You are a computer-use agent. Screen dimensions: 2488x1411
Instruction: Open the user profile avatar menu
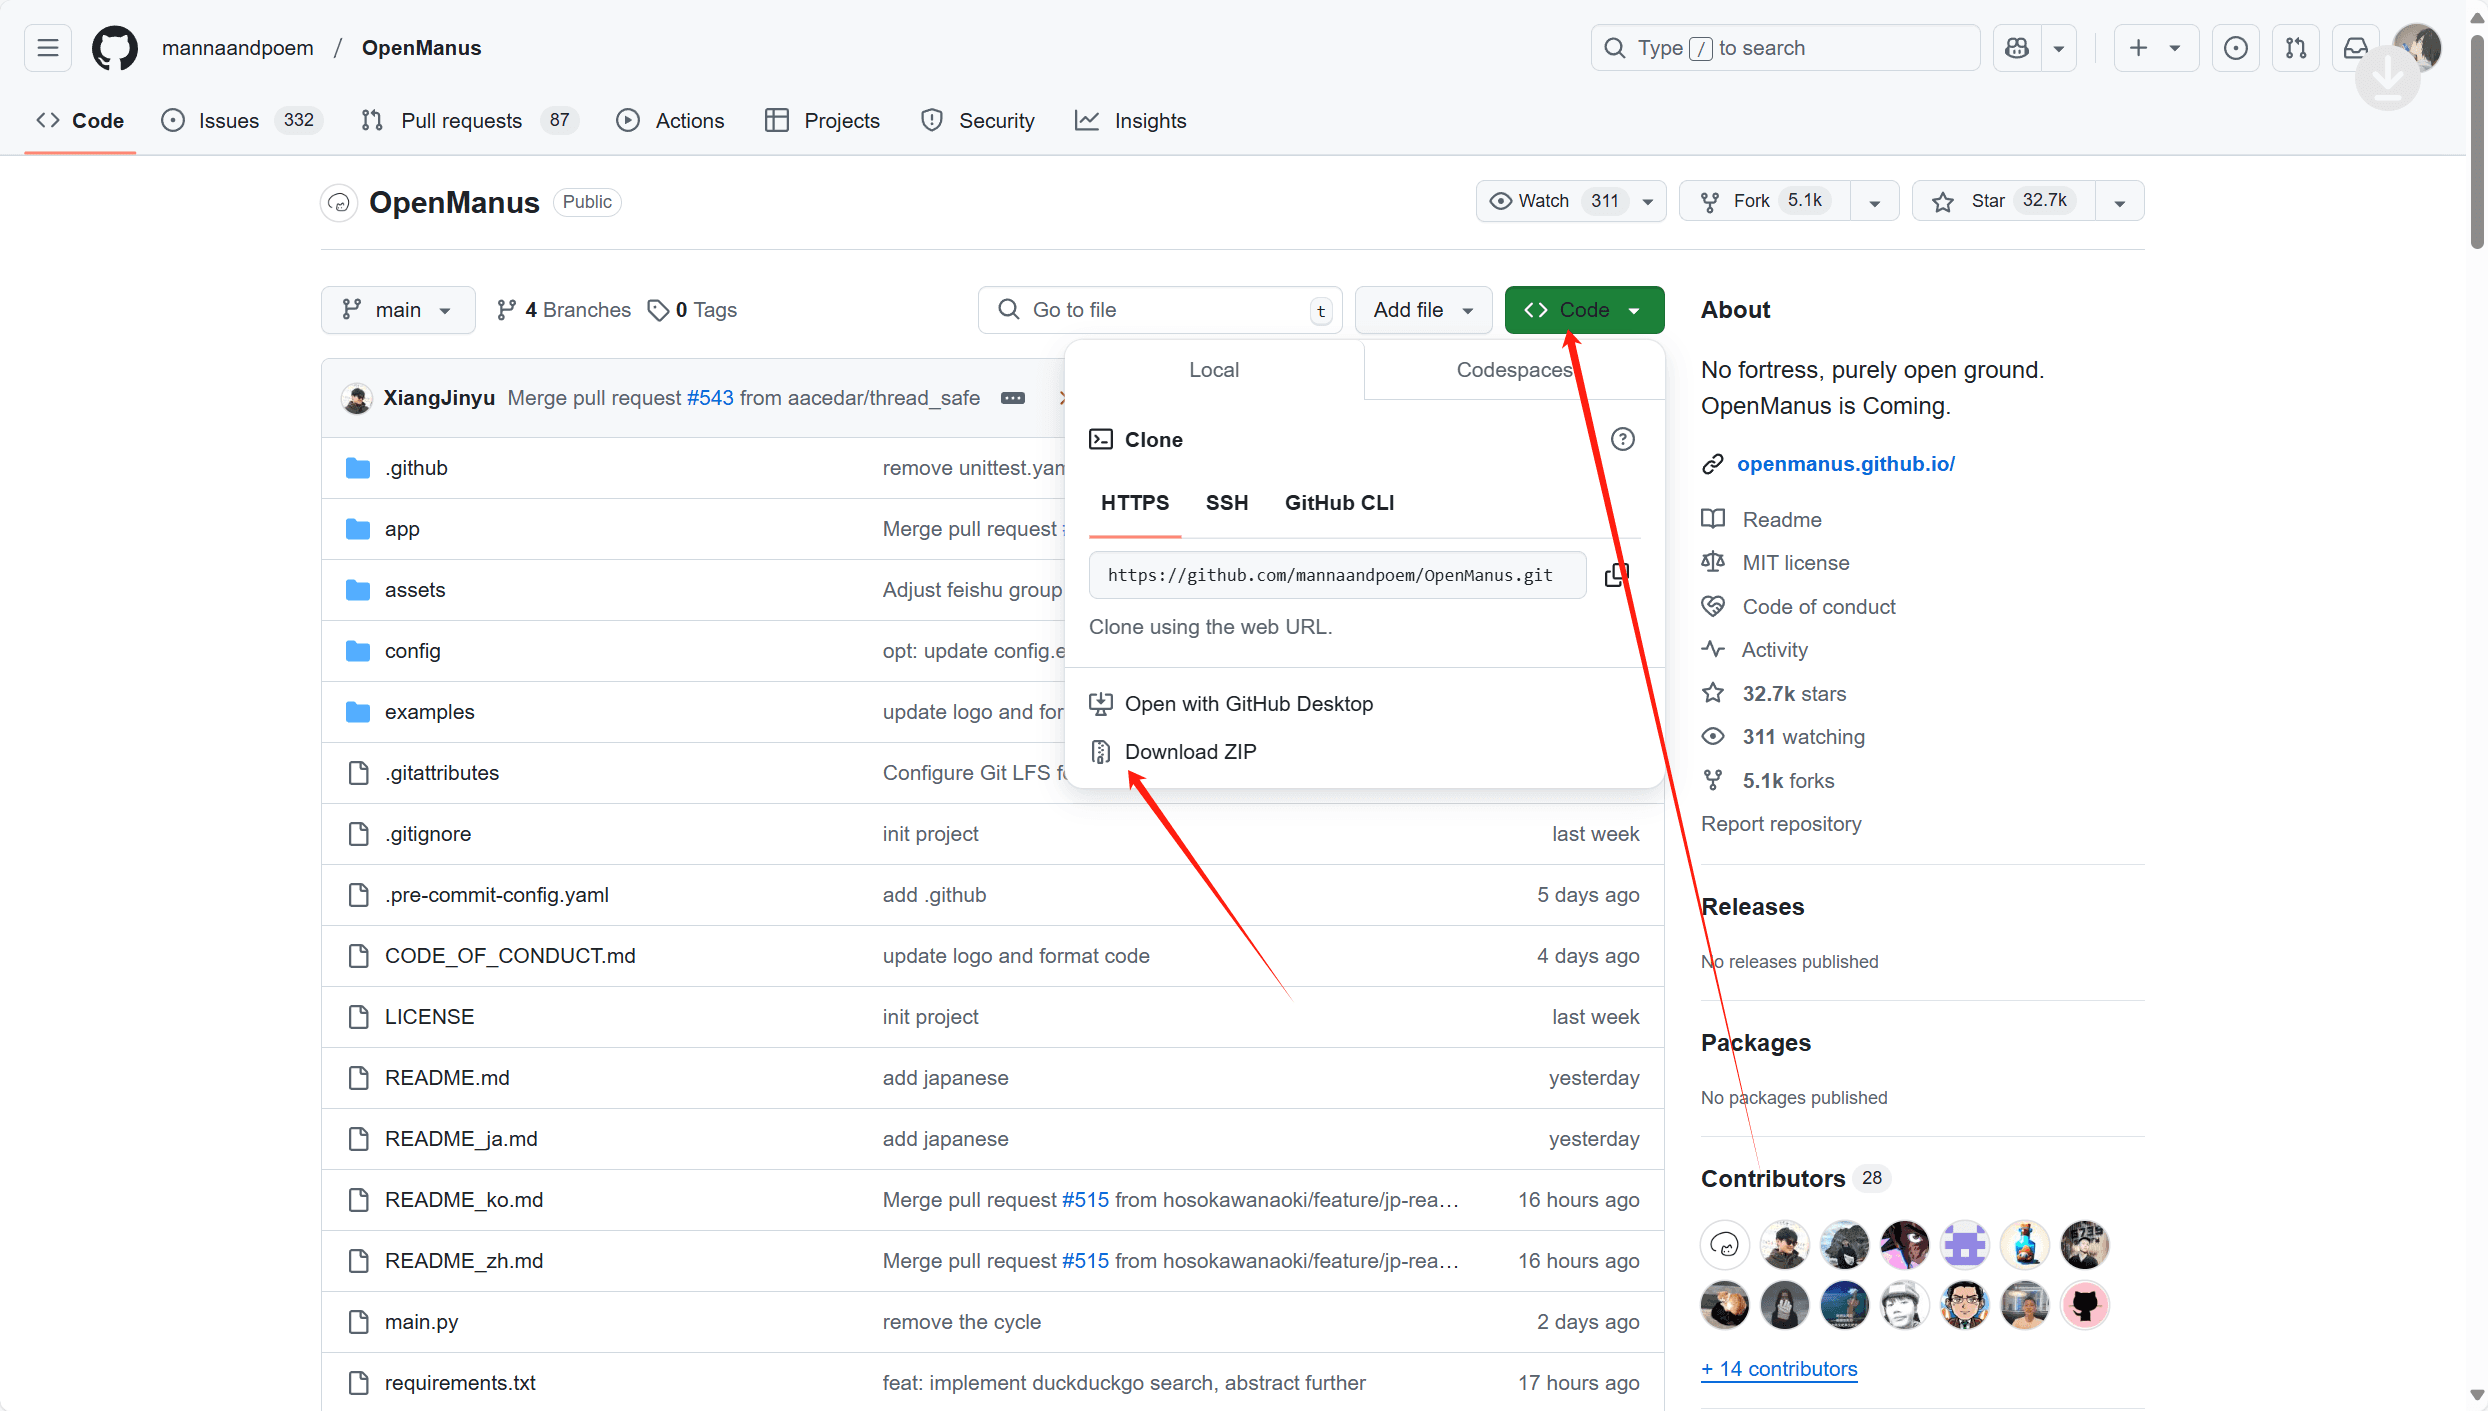(2417, 47)
